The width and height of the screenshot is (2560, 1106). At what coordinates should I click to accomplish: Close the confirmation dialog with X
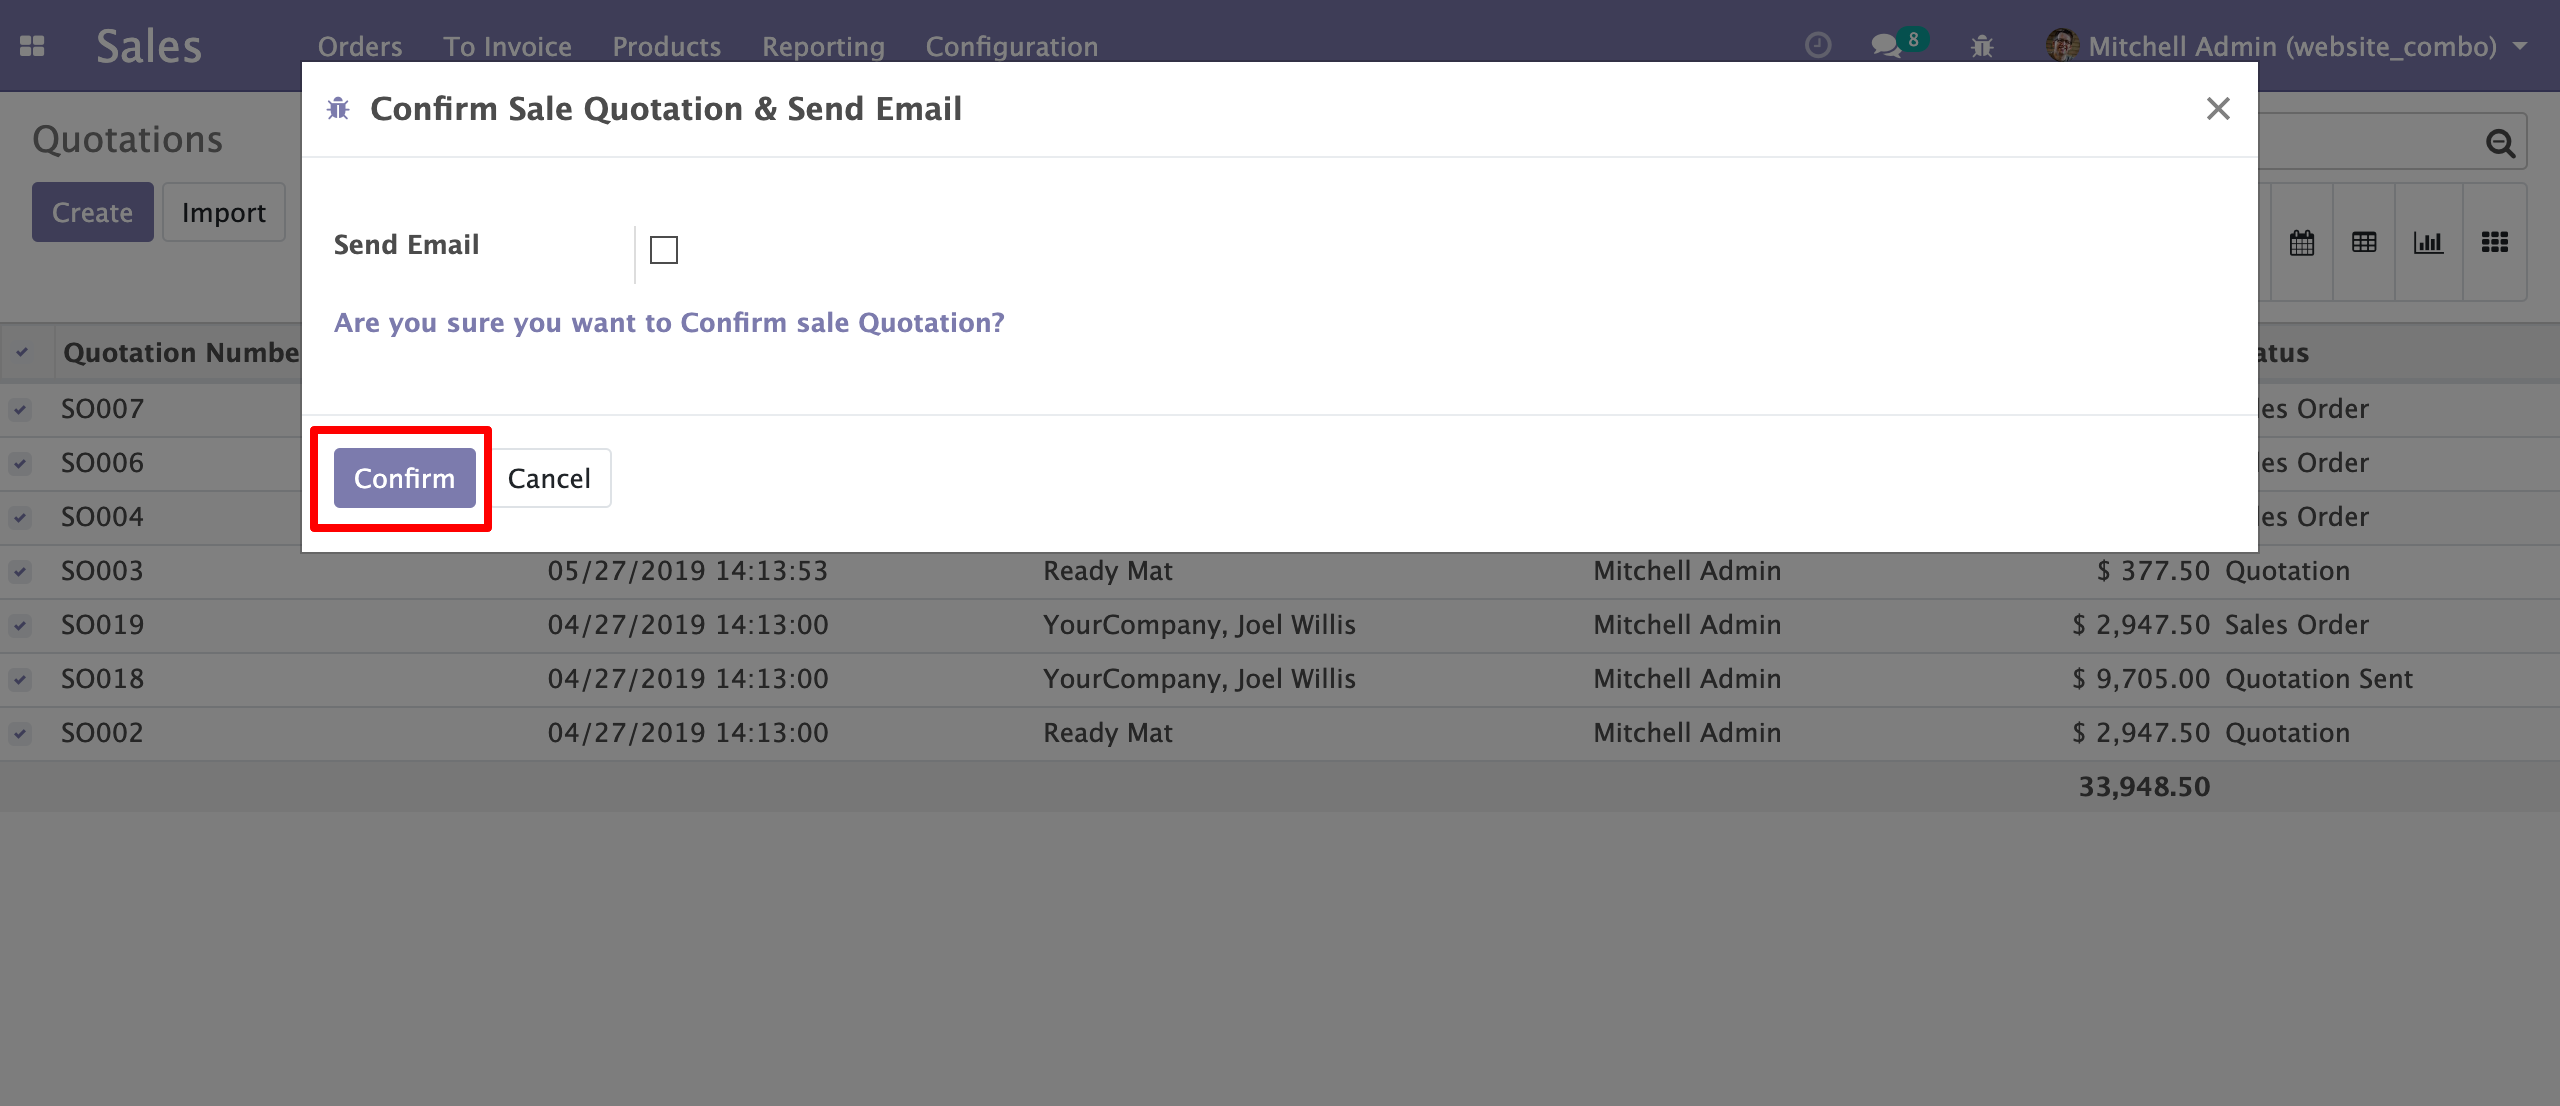point(2218,109)
